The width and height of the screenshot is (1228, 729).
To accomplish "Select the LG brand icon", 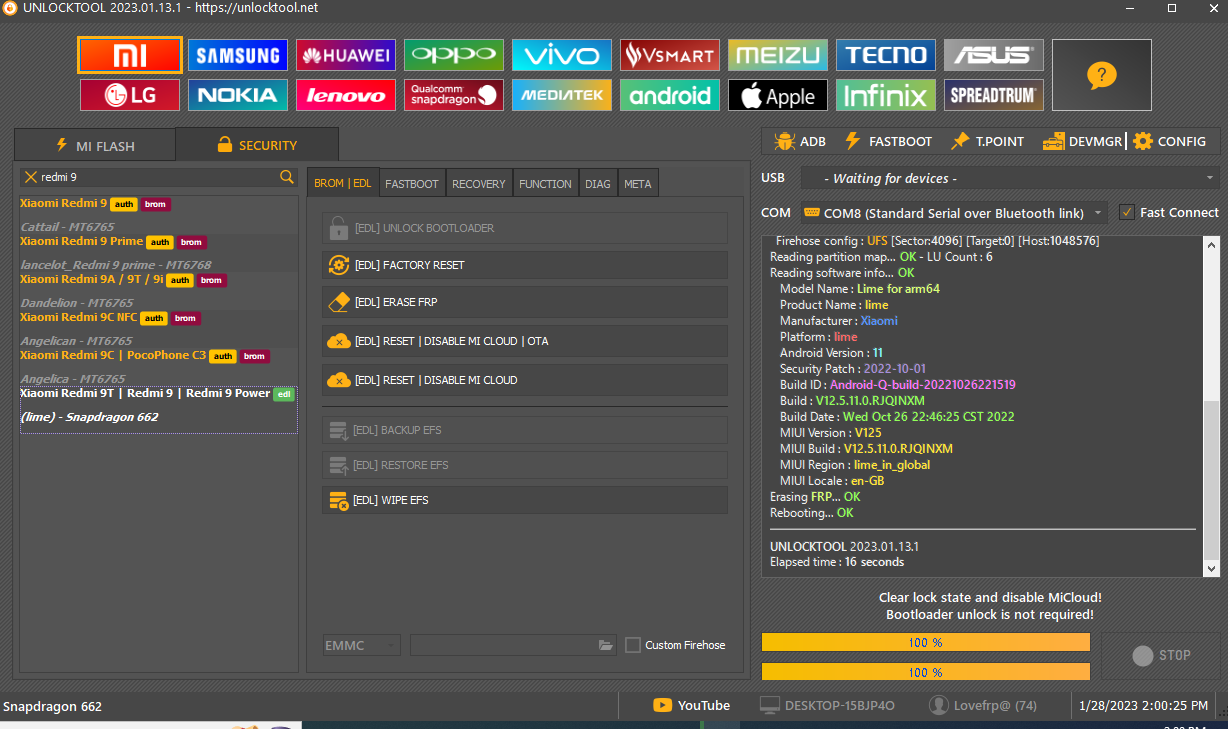I will (x=130, y=95).
